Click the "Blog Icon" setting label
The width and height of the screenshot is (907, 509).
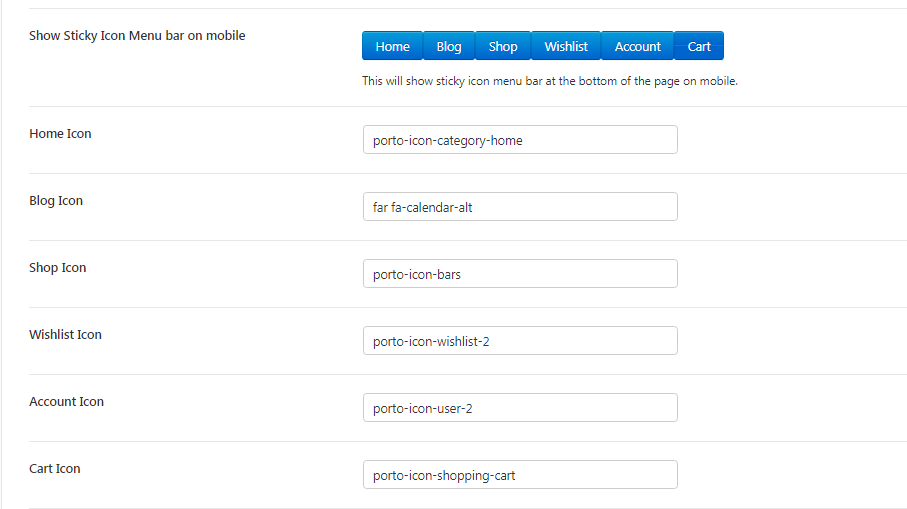[x=56, y=201]
